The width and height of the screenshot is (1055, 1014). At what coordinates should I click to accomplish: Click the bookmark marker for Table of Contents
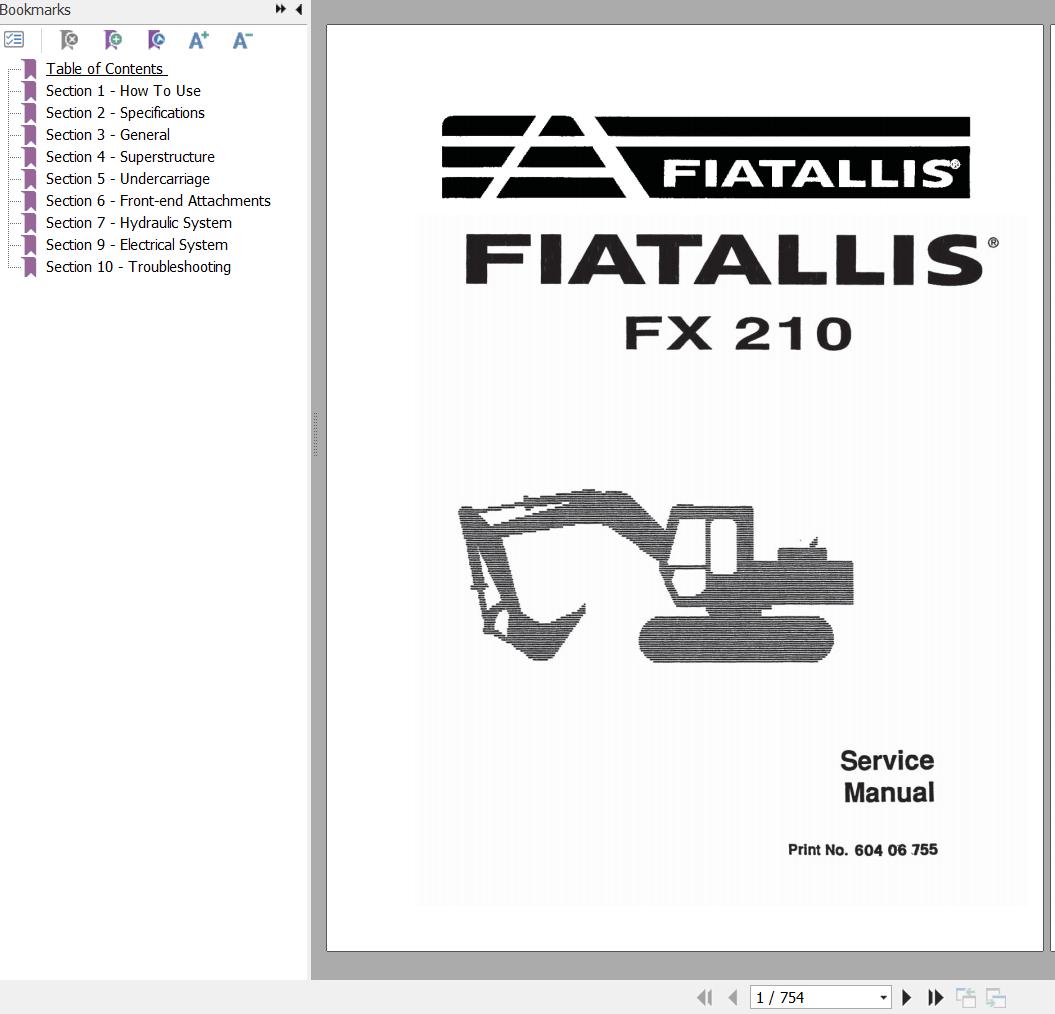click(x=30, y=68)
